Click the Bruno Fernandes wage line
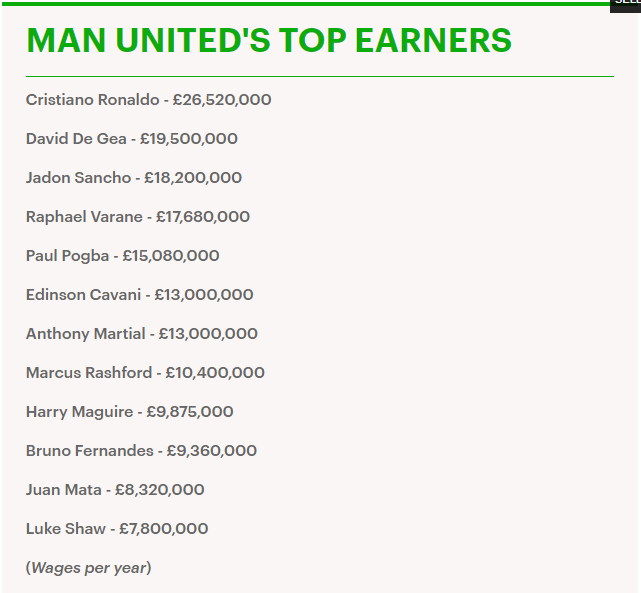 [141, 451]
